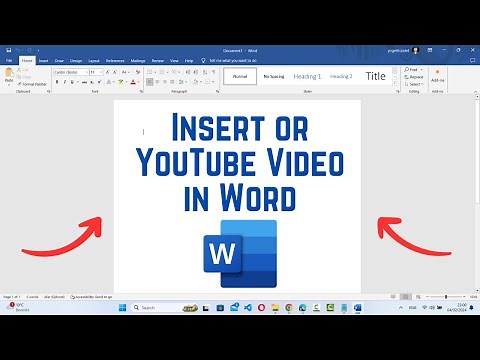Switch to the Review tab
Viewport: 480px width, 360px height.
158,61
